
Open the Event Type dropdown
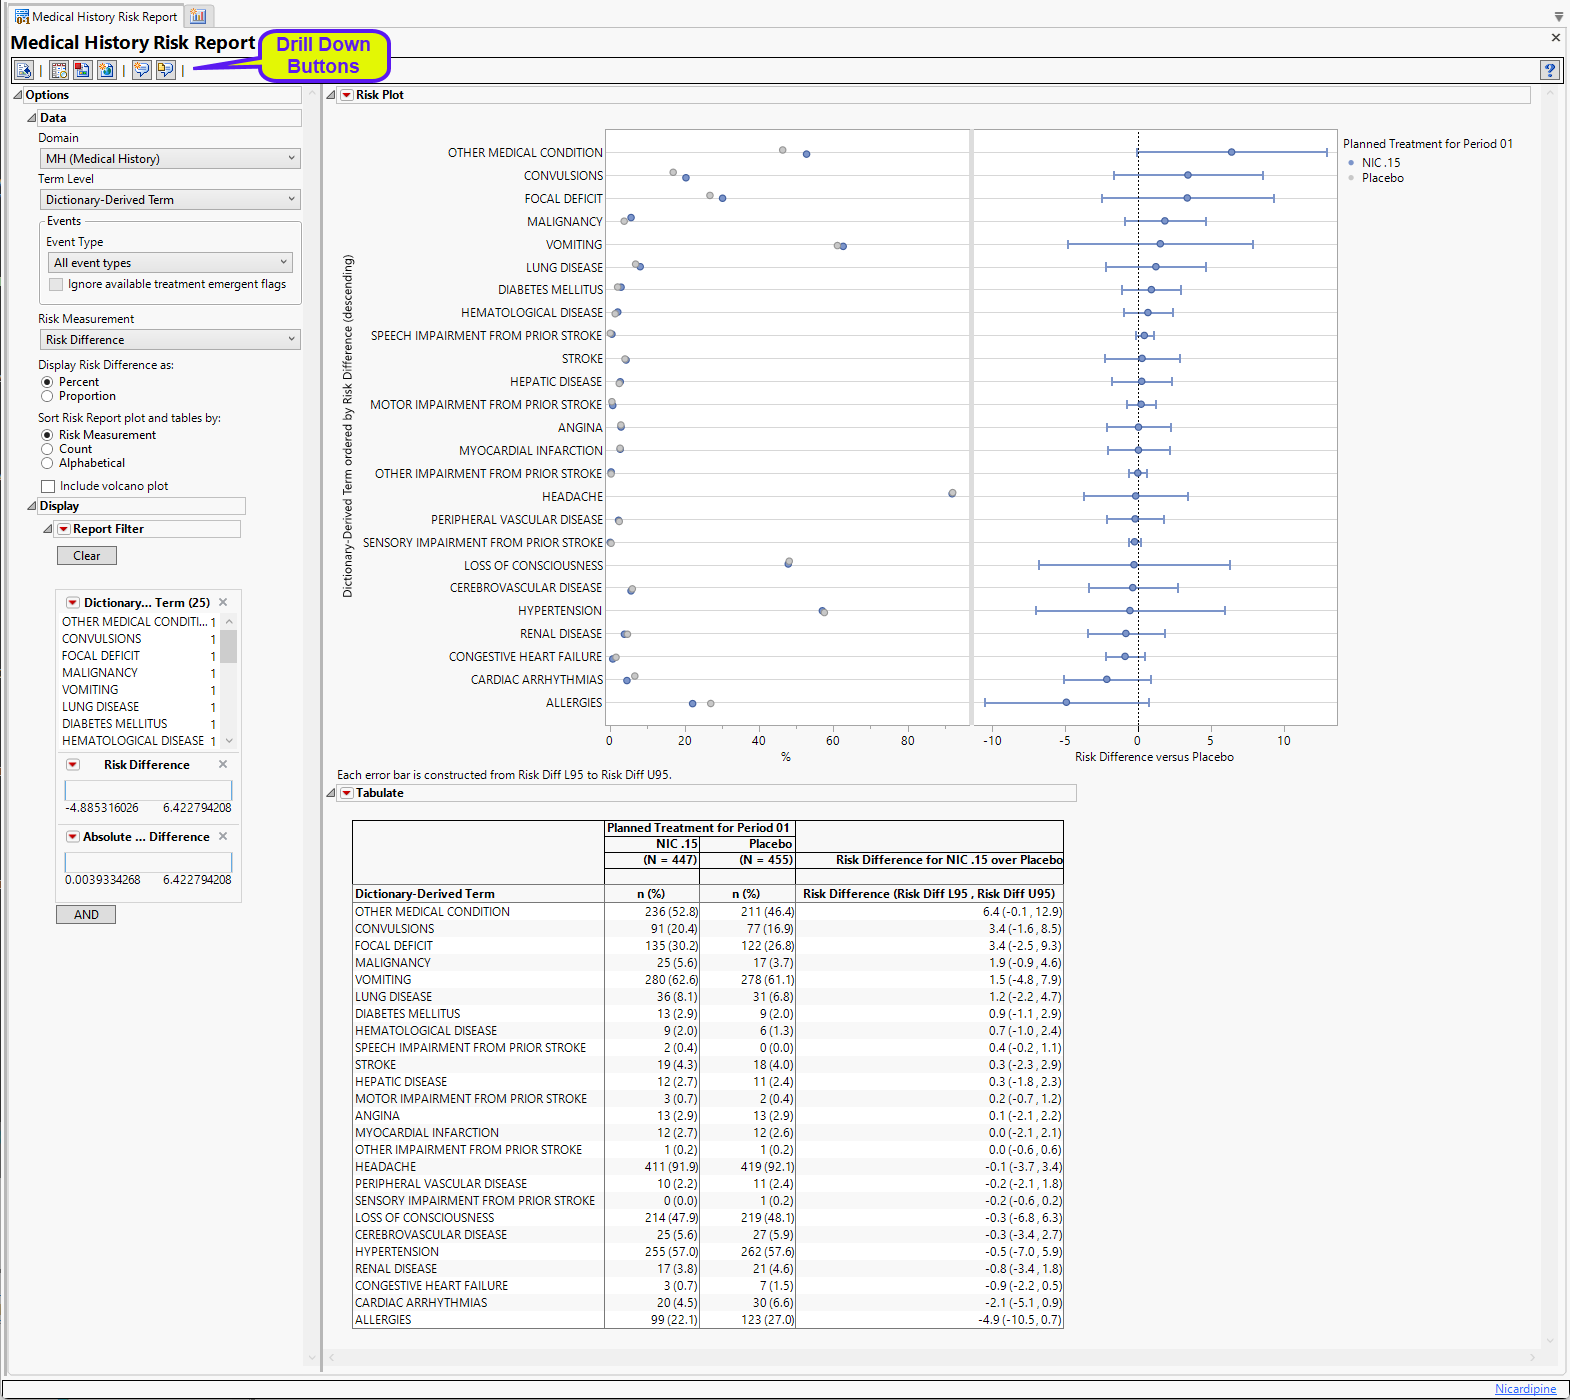click(170, 263)
